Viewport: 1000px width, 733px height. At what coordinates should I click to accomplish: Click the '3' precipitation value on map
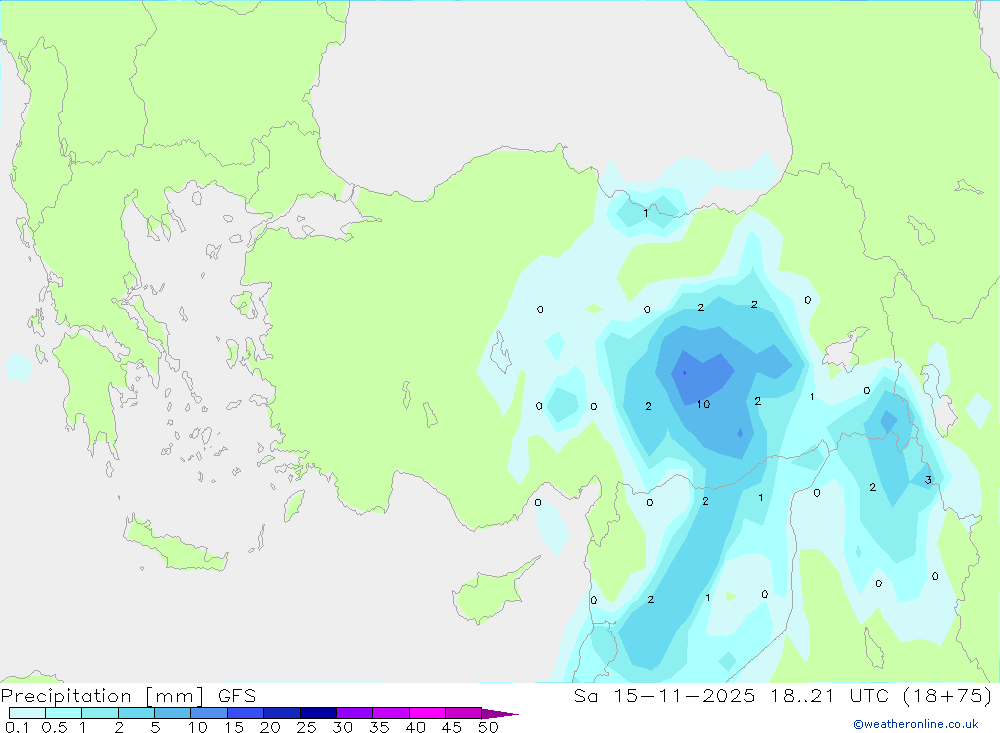[x=928, y=480]
